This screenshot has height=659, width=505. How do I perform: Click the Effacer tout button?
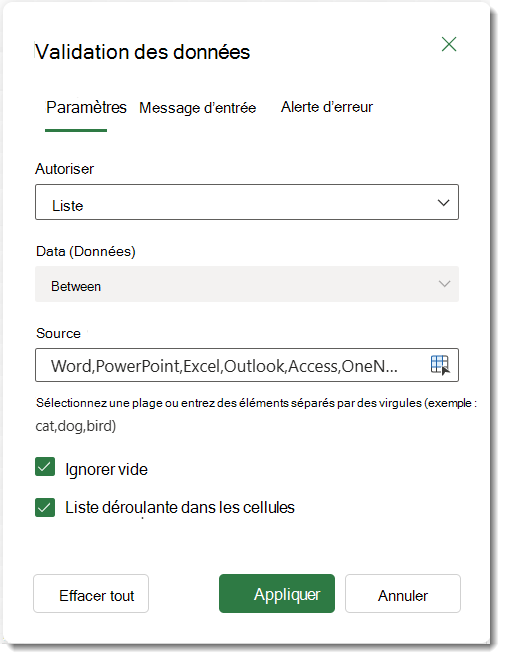tap(91, 594)
